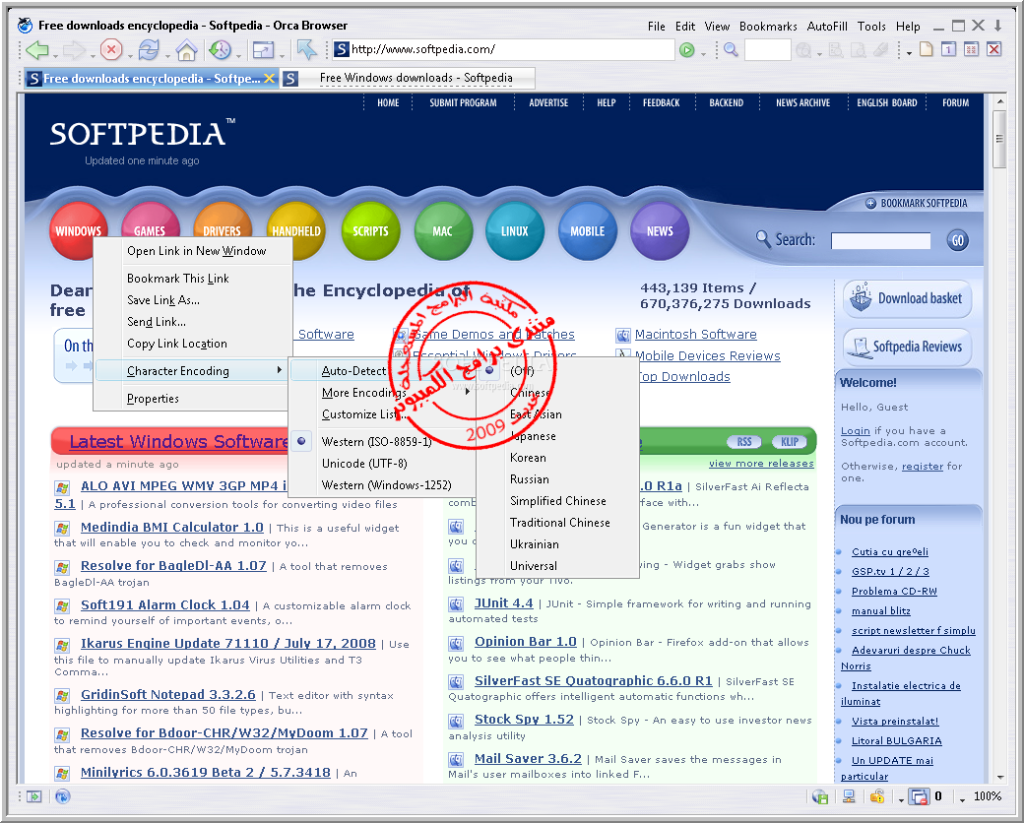Open JUnit 4.4 link
Screen dimensions: 1024x823
click(x=504, y=604)
